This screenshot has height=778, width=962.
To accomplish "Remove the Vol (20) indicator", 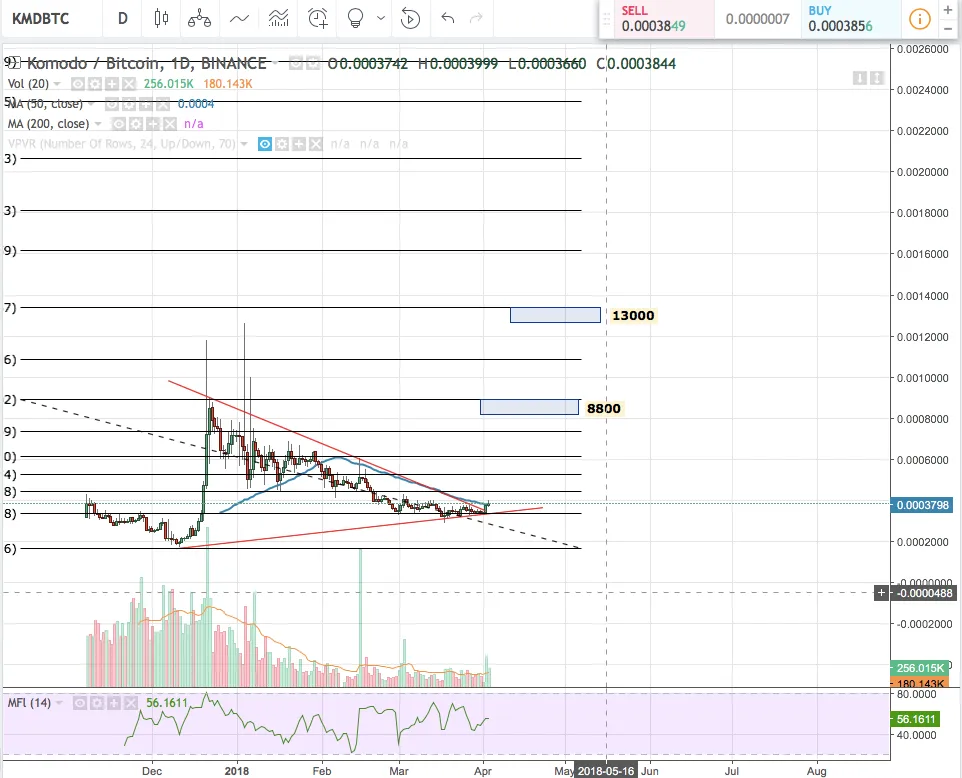I will pos(128,83).
